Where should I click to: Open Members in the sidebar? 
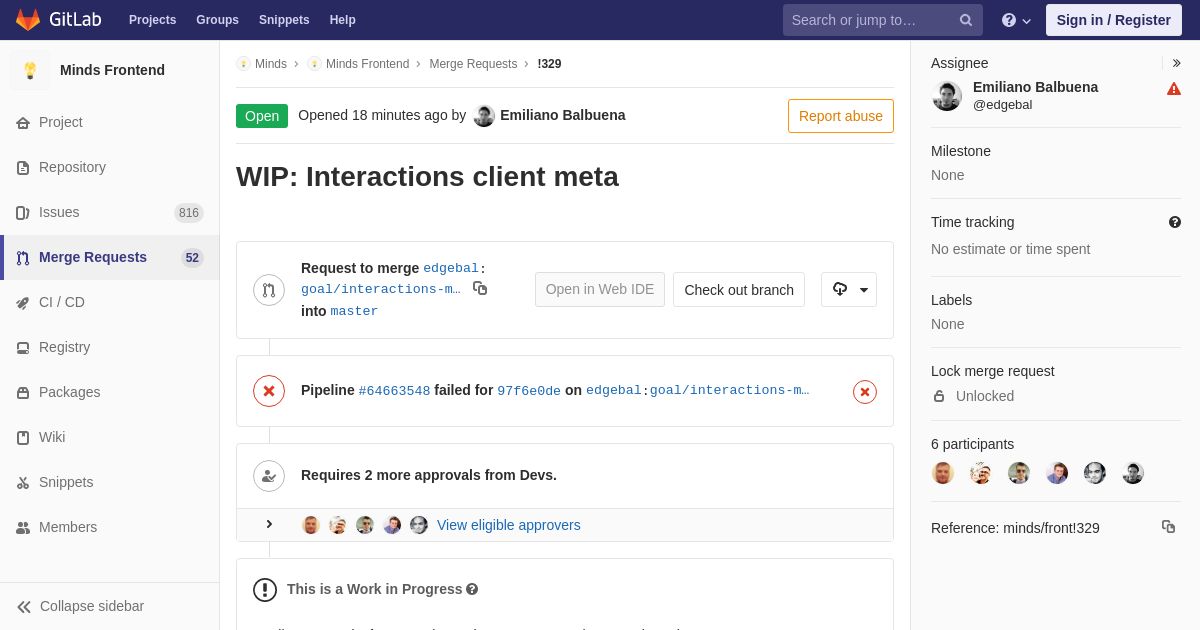pos(110,527)
